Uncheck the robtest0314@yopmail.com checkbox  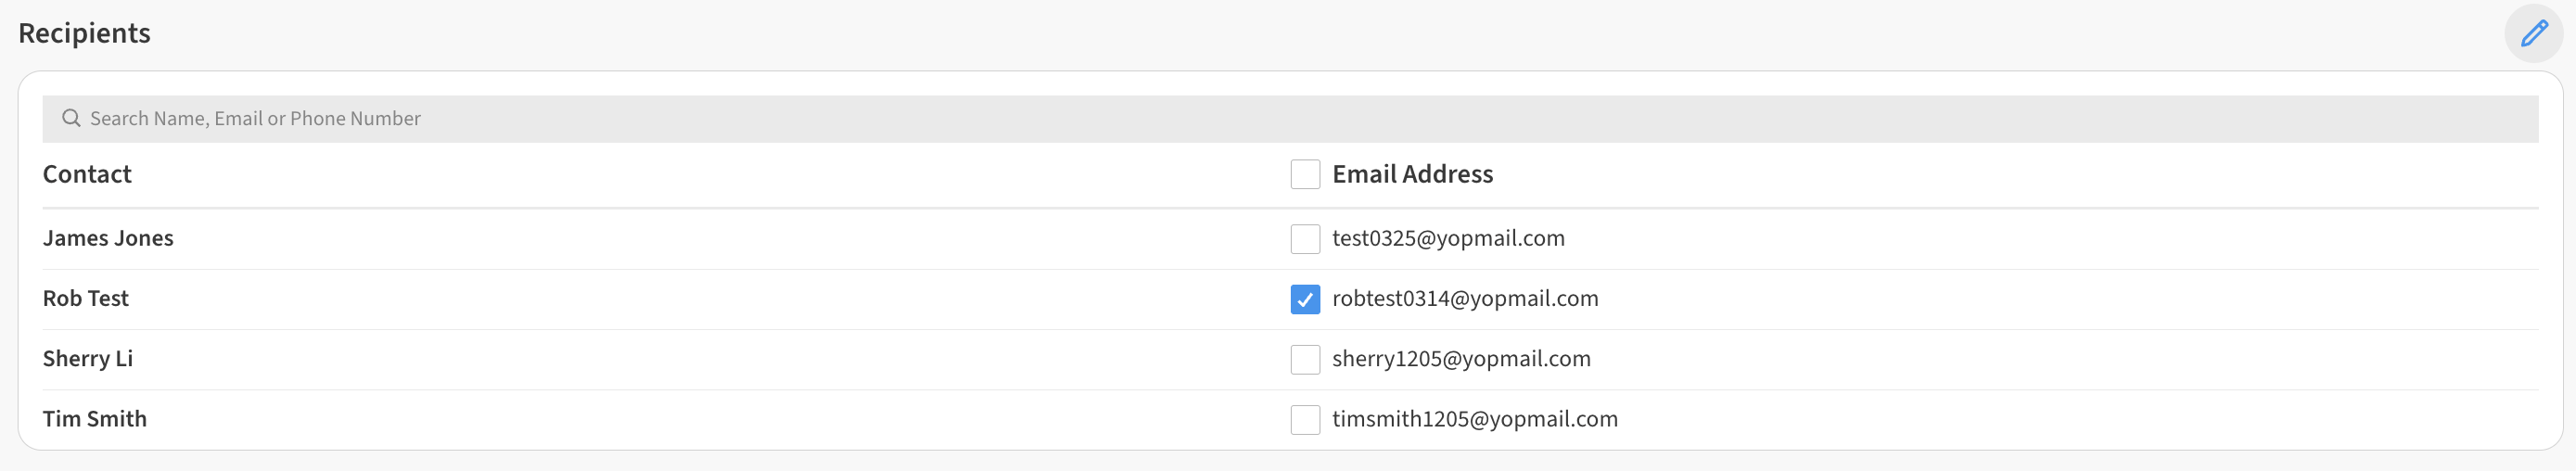coord(1305,299)
